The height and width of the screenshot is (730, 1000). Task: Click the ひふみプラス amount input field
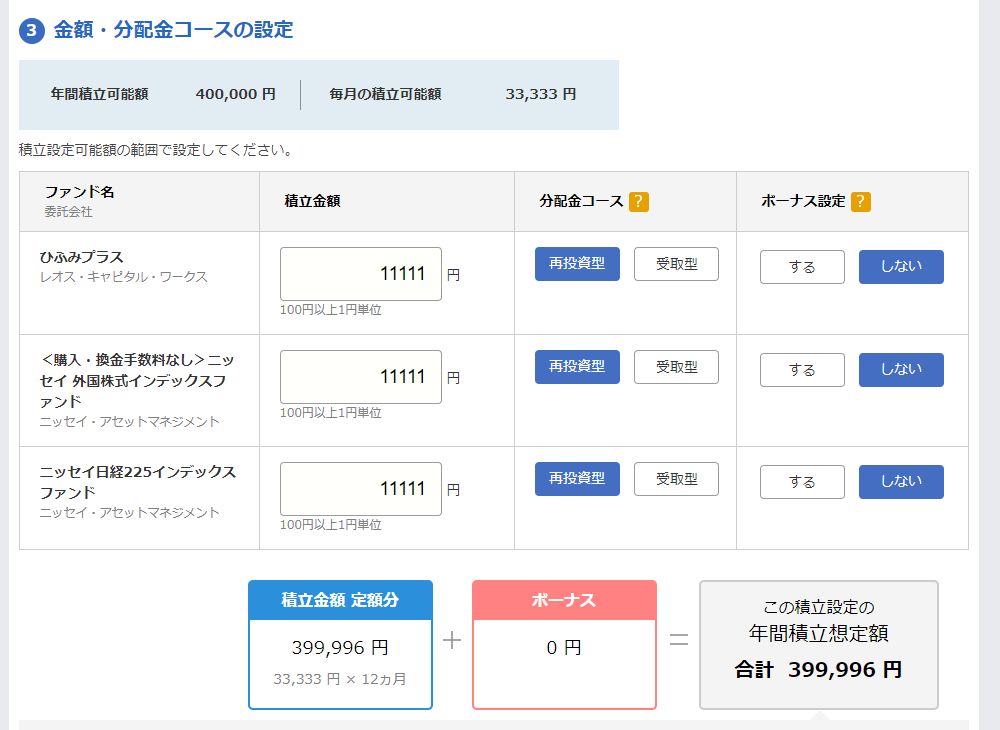click(361, 274)
